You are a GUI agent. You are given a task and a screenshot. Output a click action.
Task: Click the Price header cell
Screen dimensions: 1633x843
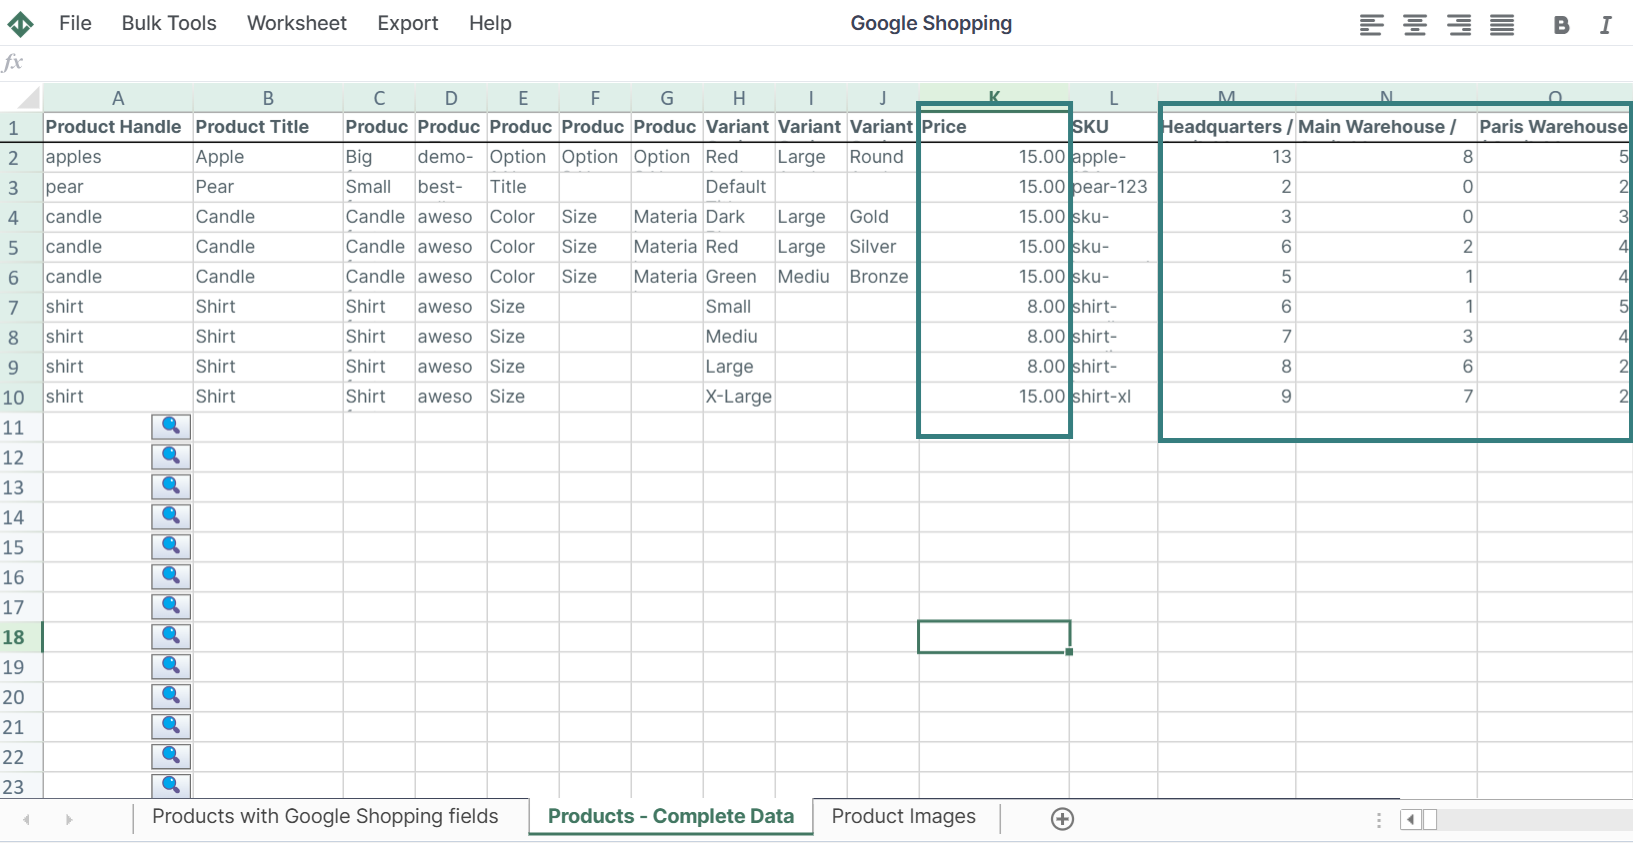[x=994, y=127]
